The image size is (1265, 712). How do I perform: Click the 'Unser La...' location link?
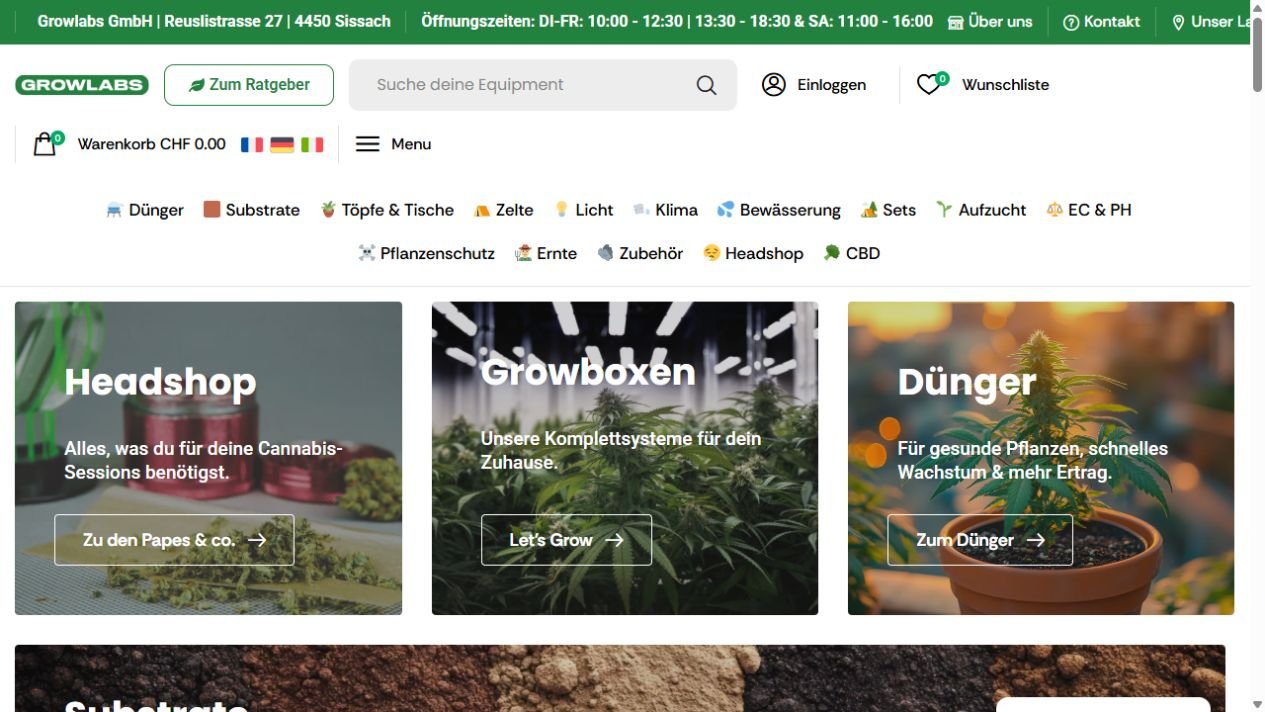1210,21
